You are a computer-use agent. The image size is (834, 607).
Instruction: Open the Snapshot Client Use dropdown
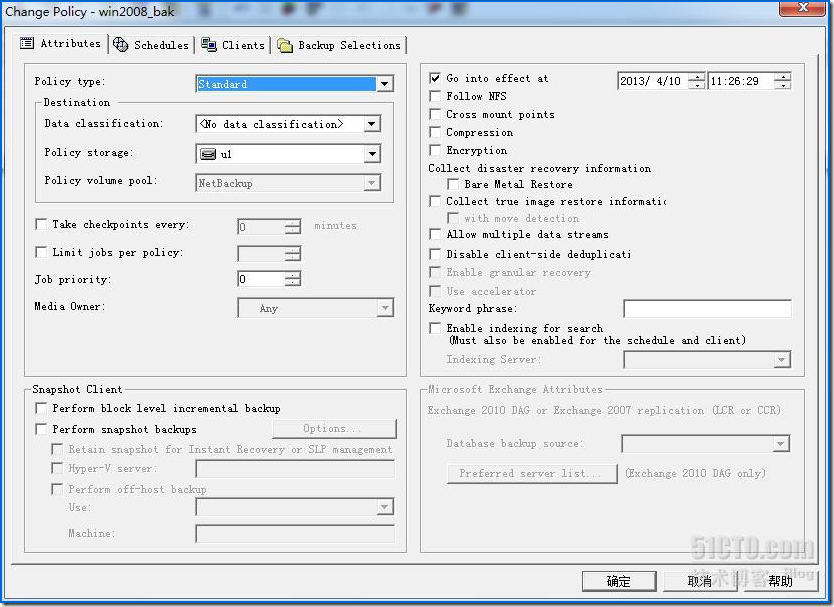pyautogui.click(x=385, y=507)
